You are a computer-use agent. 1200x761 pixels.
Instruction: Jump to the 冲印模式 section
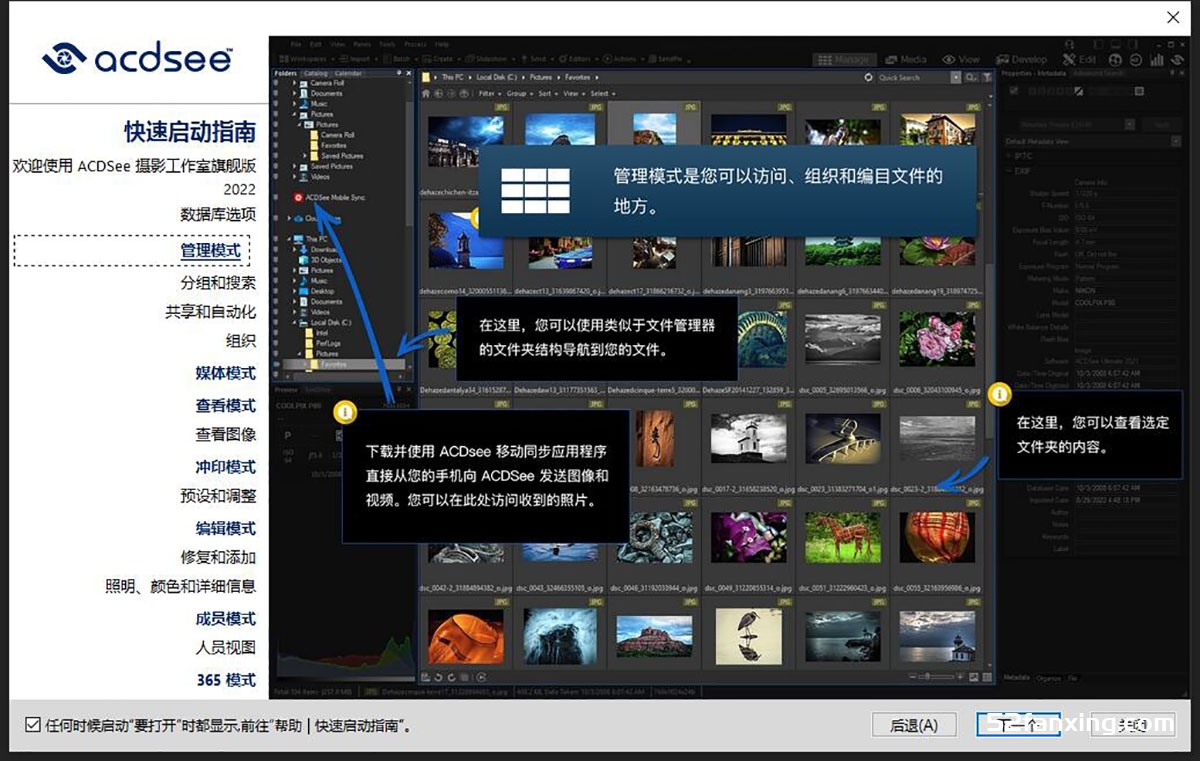click(x=226, y=467)
